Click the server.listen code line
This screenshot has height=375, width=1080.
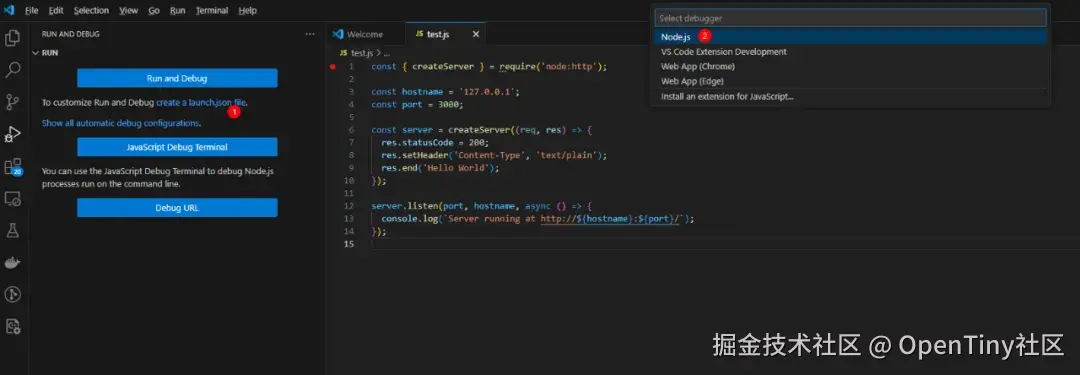point(481,206)
